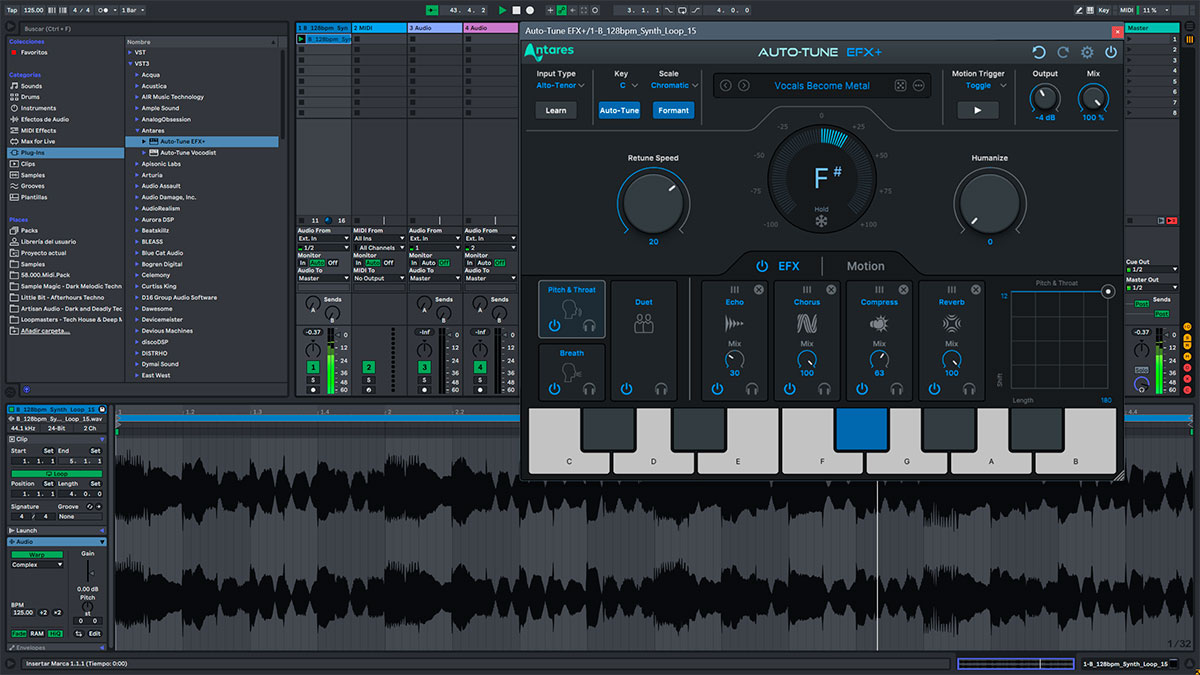Click the random preset dice icon

pyautogui.click(x=900, y=86)
